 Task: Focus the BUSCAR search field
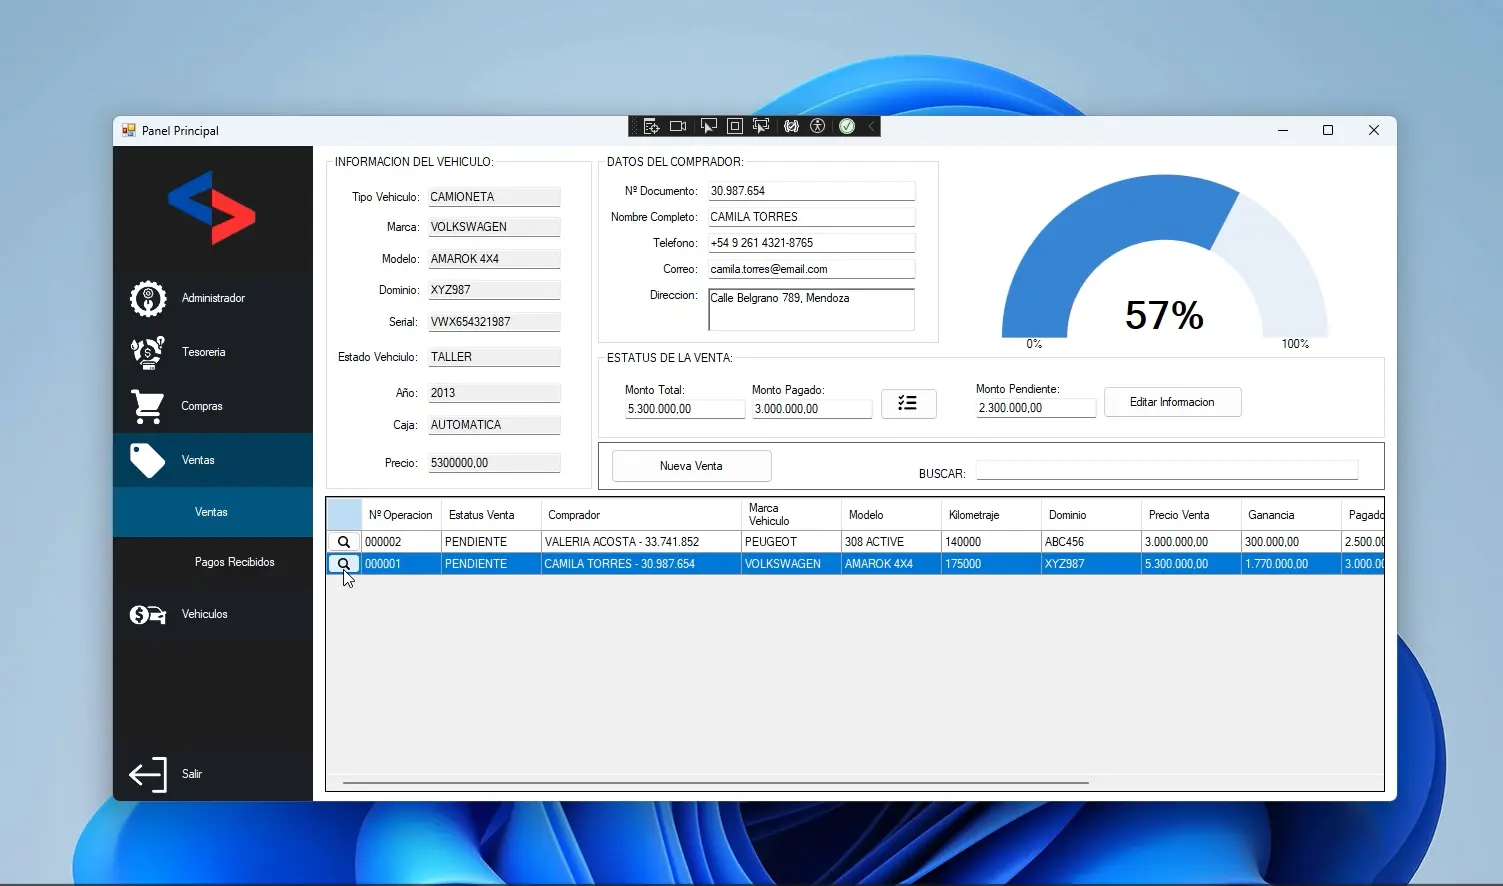pos(1167,470)
